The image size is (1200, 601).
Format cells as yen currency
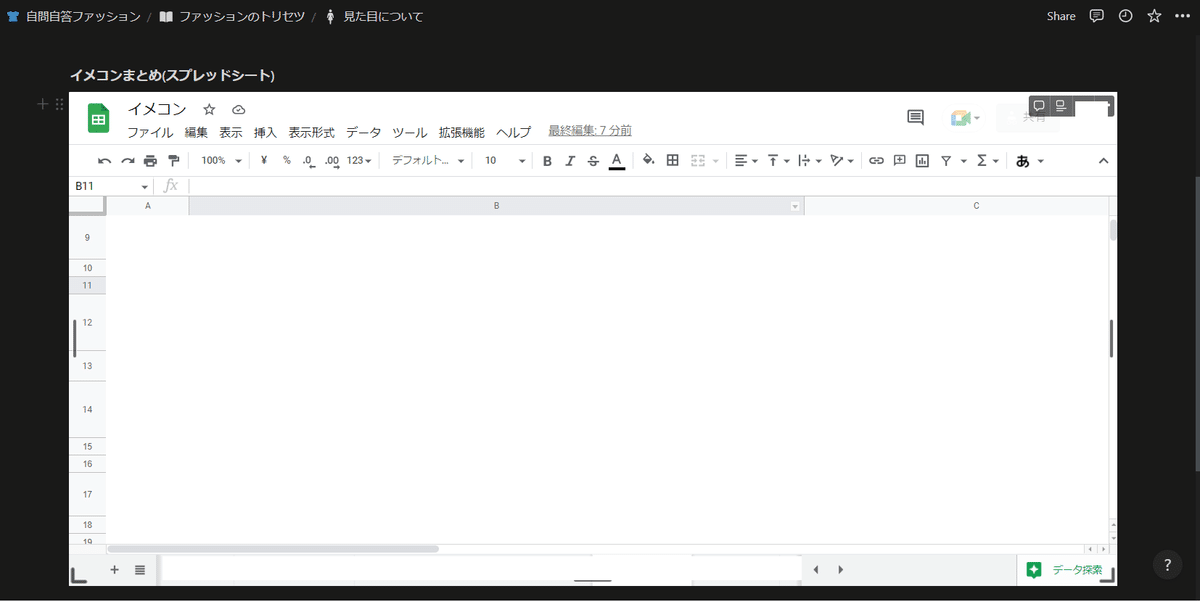263,160
